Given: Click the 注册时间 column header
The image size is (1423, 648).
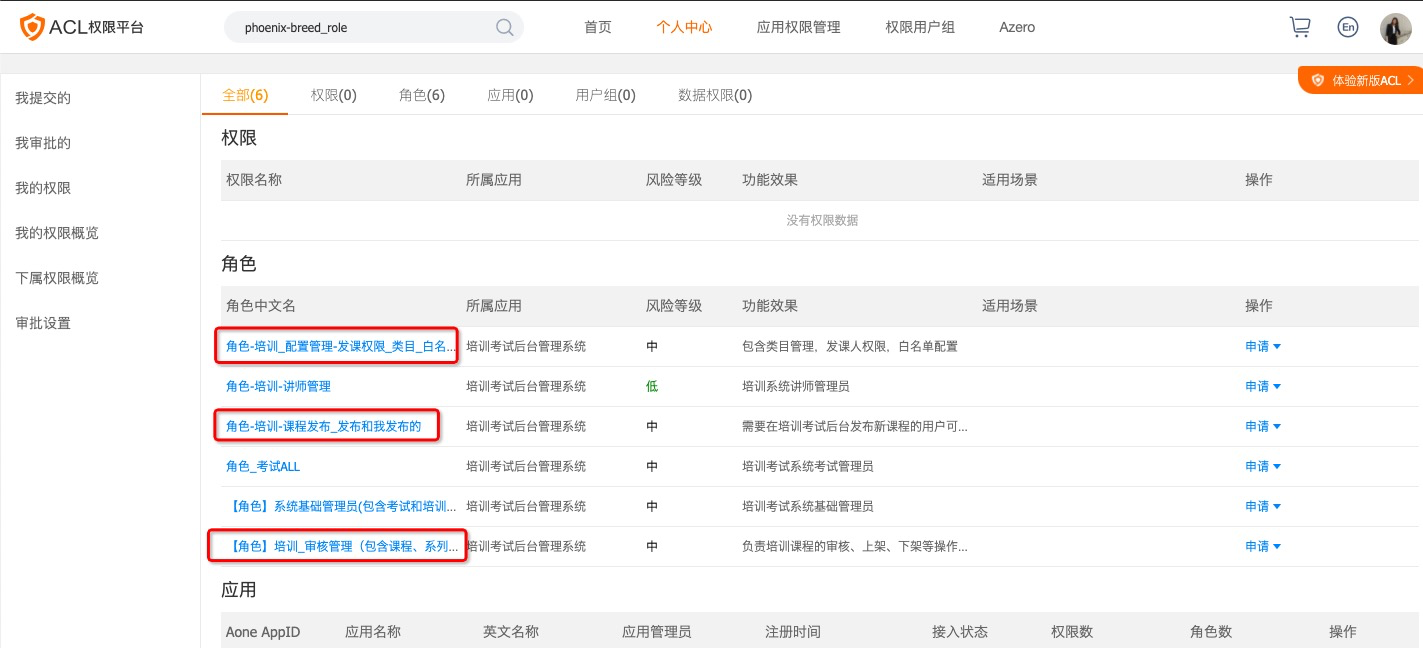Looking at the screenshot, I should [793, 632].
